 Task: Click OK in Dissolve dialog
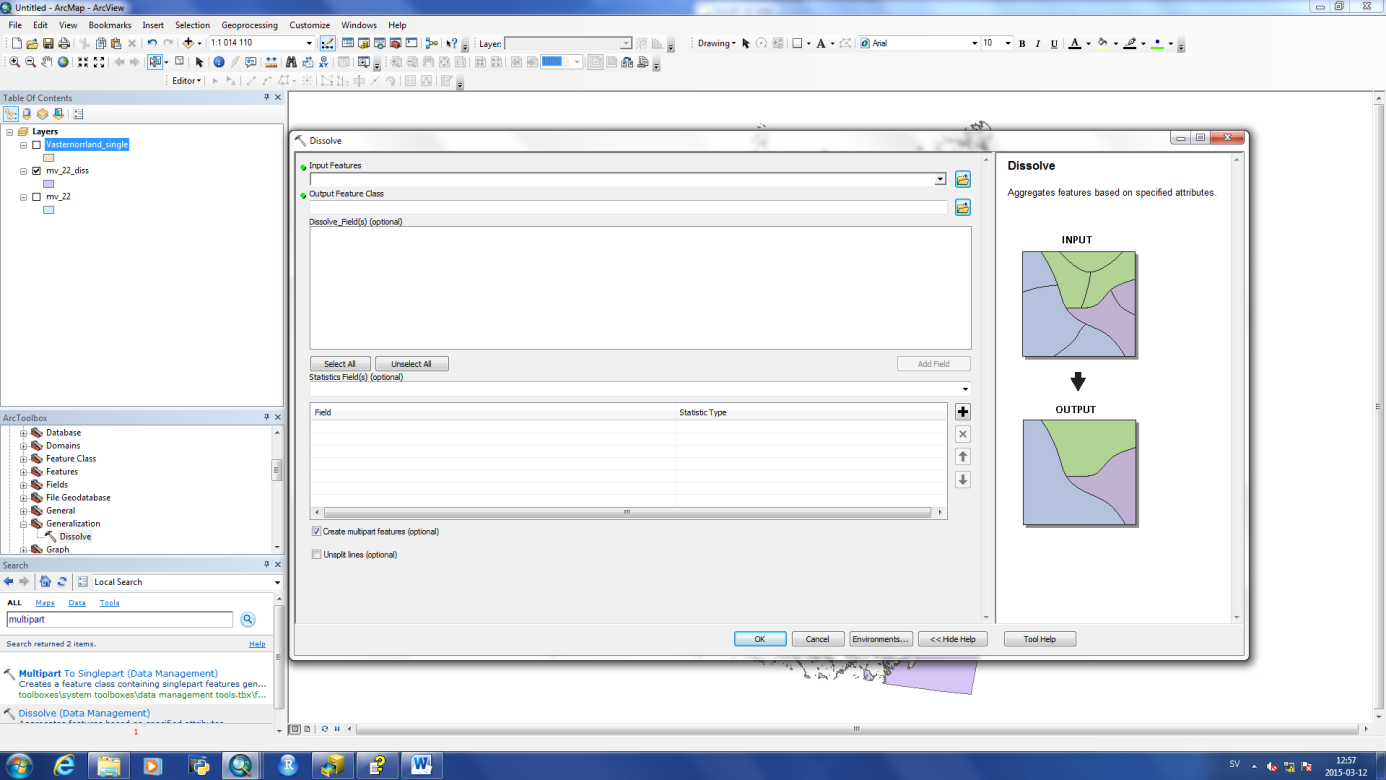pos(760,639)
